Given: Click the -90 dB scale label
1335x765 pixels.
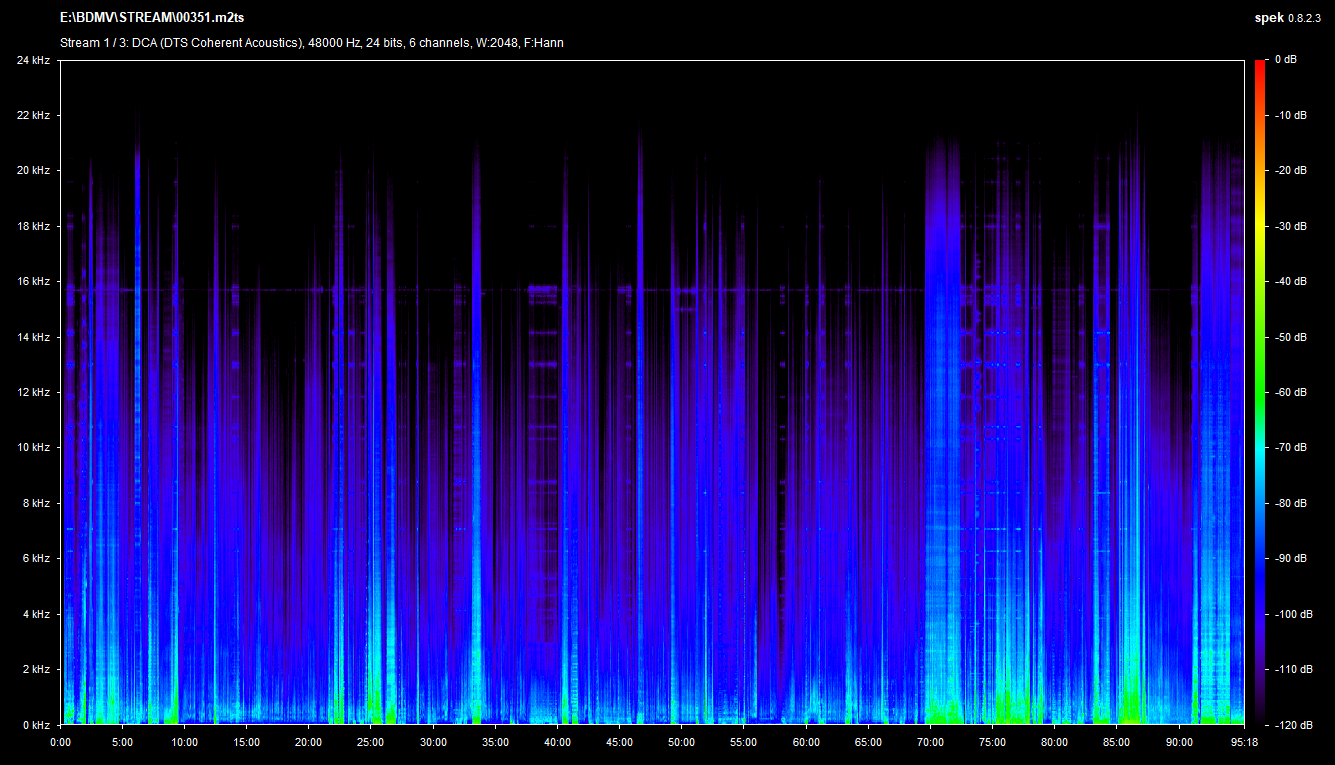Looking at the screenshot, I should pos(1290,558).
